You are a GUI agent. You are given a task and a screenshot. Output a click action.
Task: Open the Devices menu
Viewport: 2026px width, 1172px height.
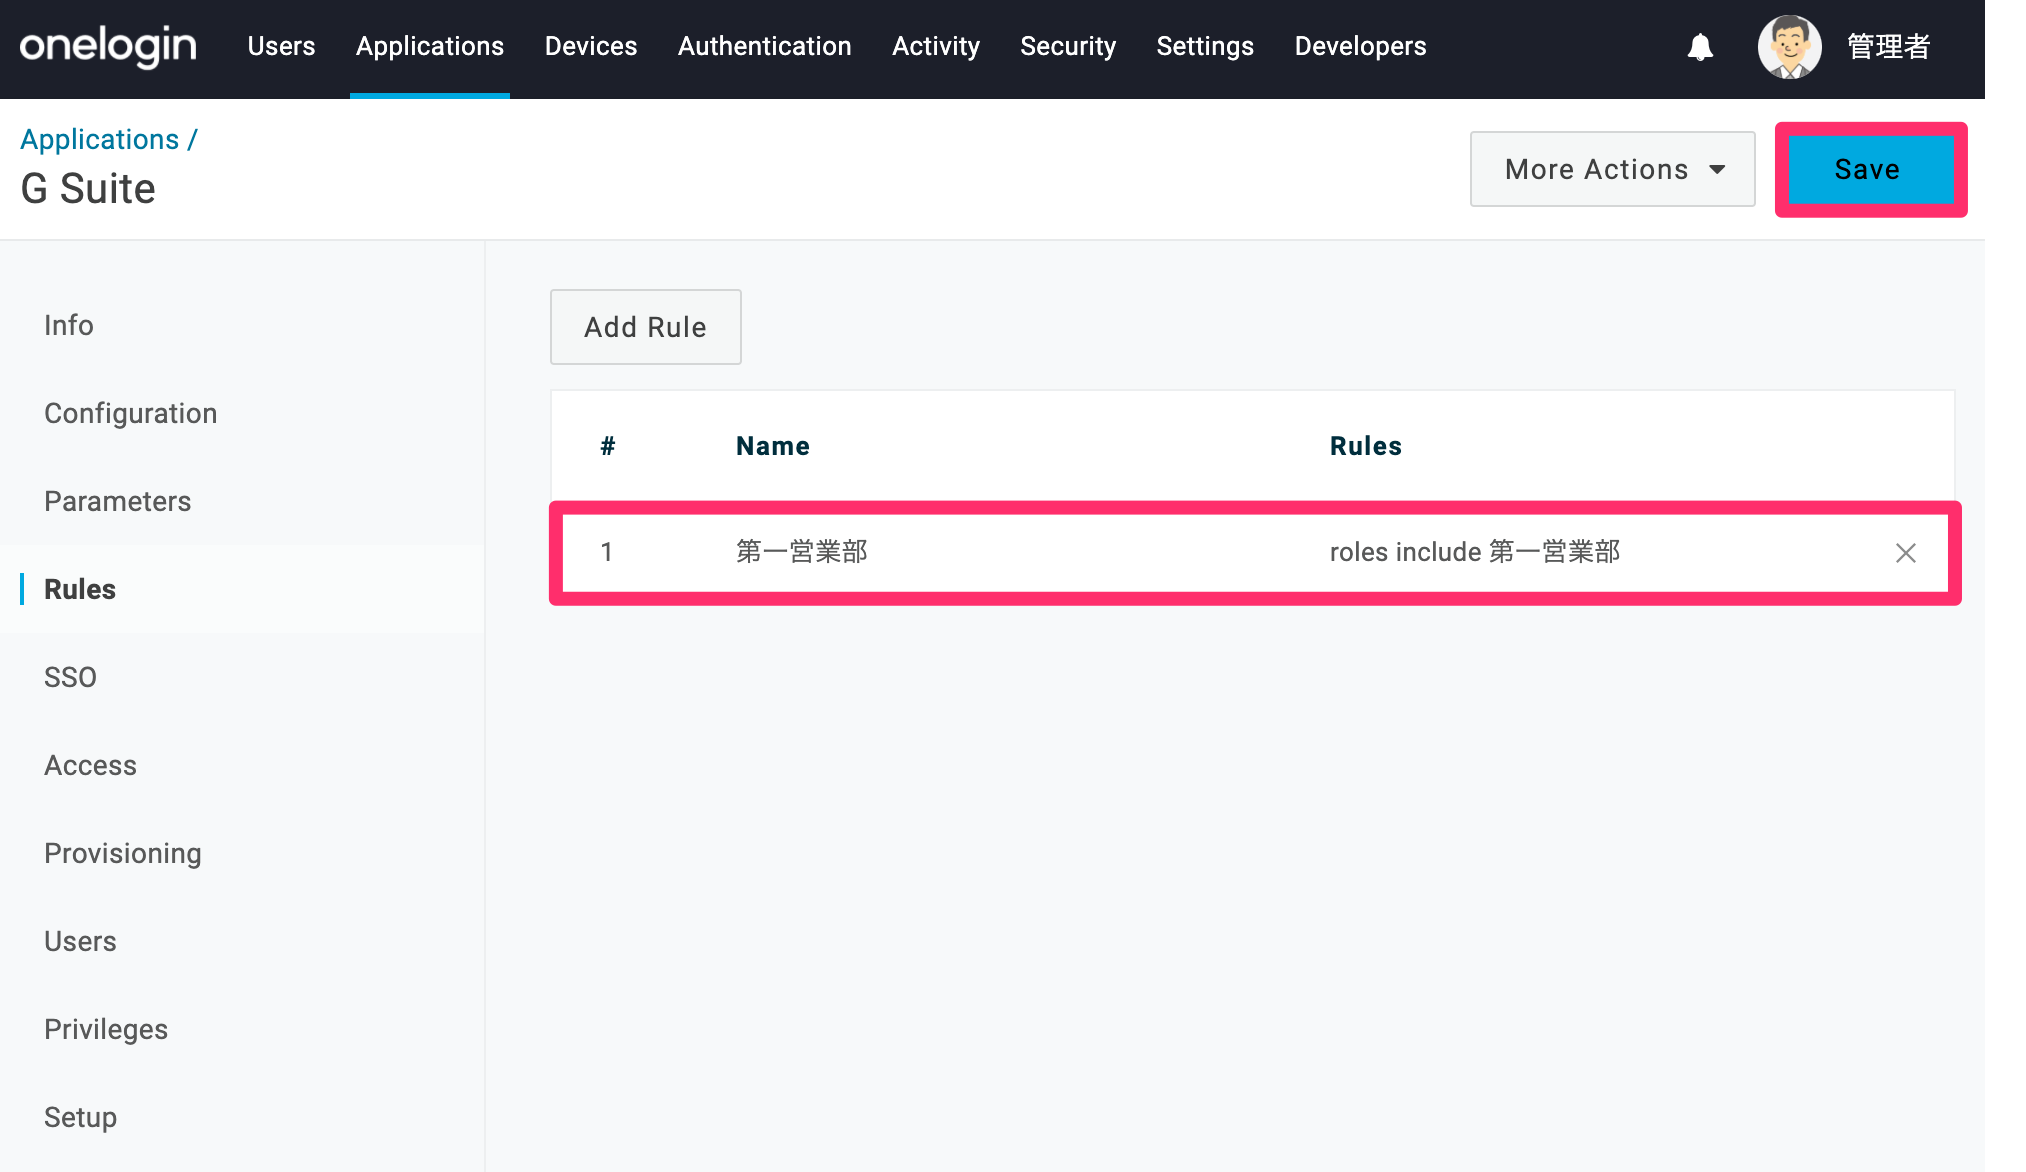coord(591,47)
